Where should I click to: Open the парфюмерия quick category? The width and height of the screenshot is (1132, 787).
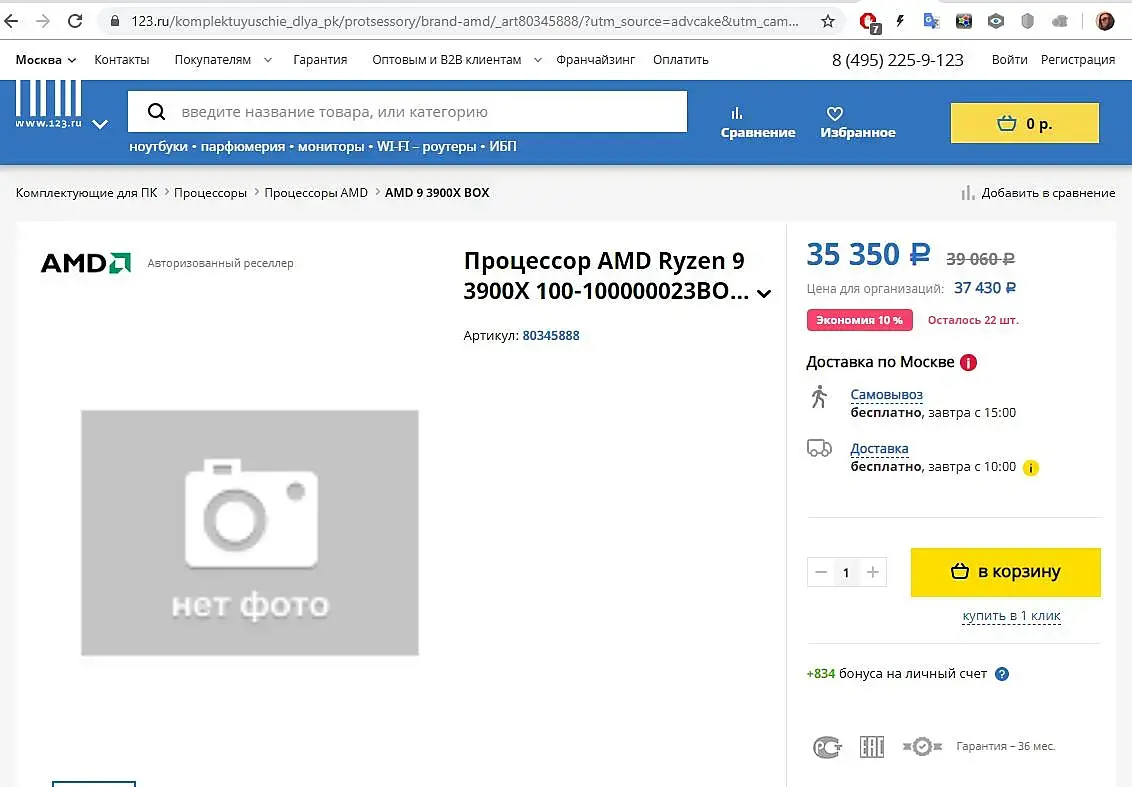tap(243, 147)
